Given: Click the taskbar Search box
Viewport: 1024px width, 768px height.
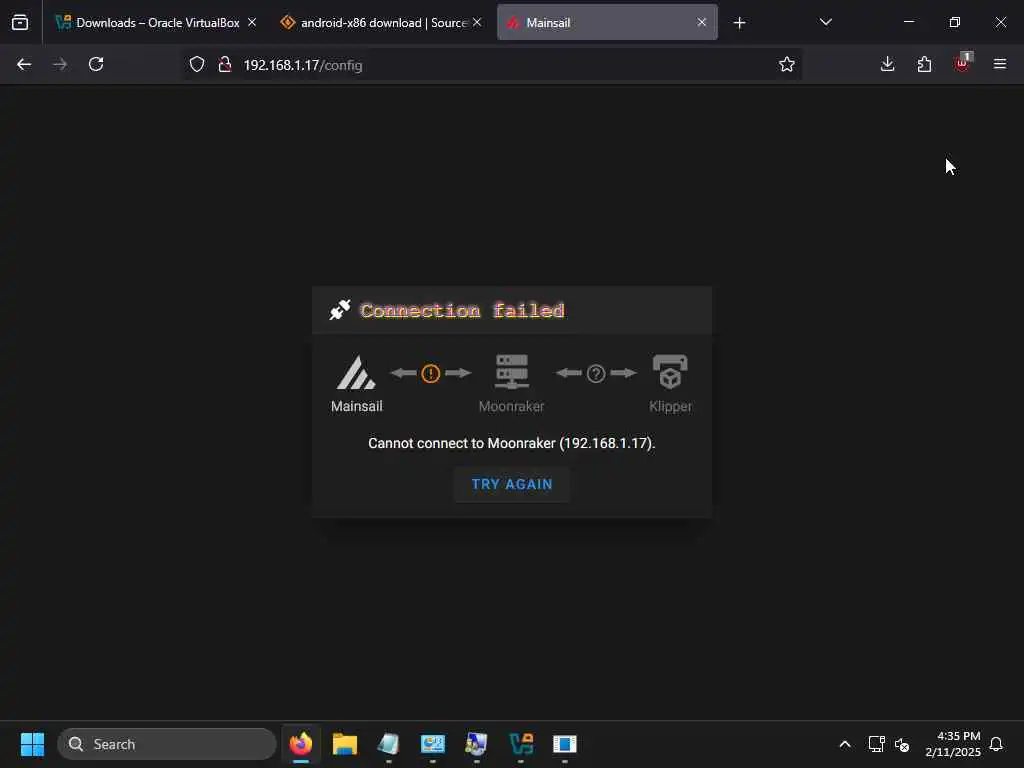Looking at the screenshot, I should pos(167,744).
